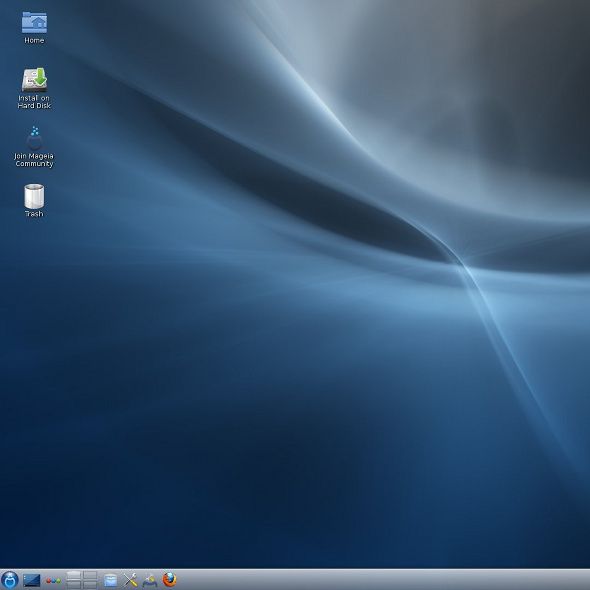Click an empty area of the bottom panel

click(376, 580)
